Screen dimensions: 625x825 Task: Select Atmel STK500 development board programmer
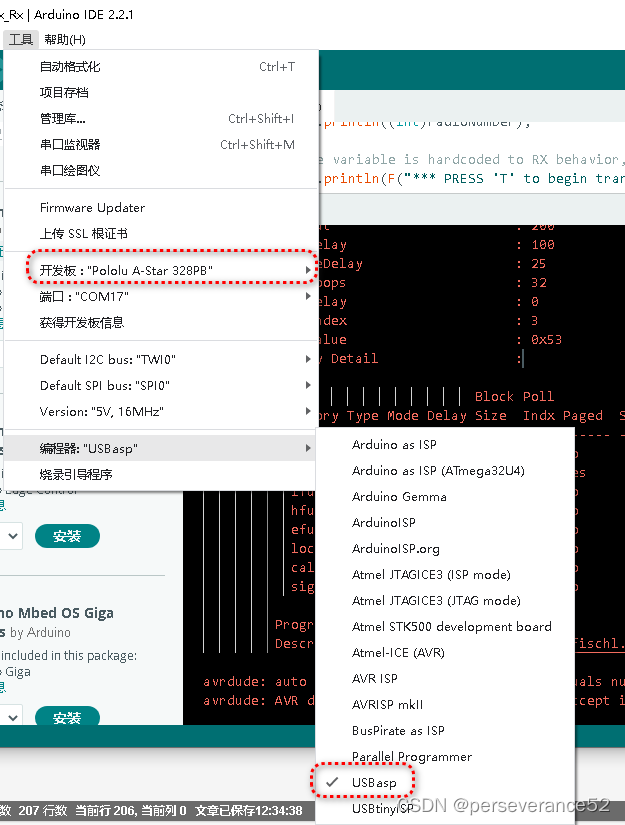coord(445,627)
